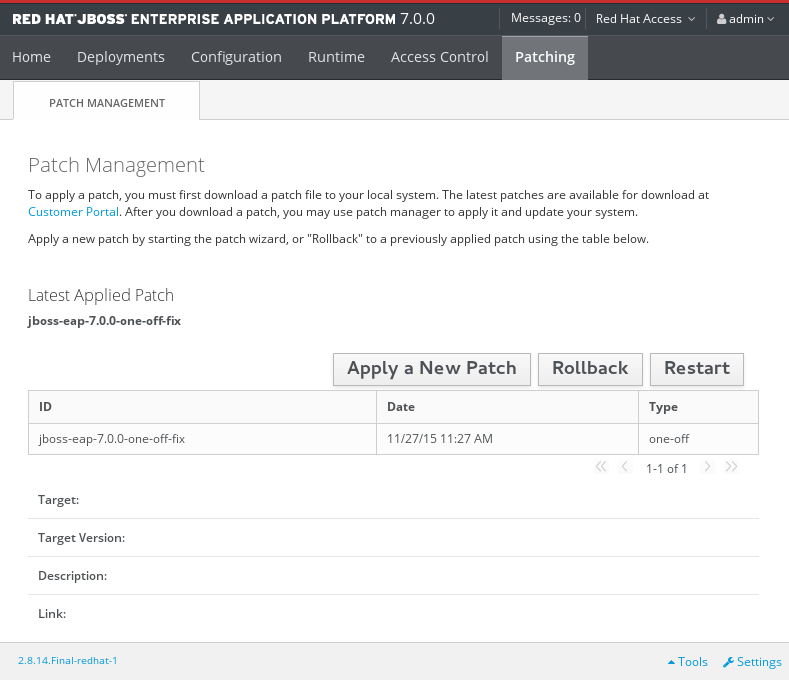Expand the Tools menu in footer
Image resolution: width=789 pixels, height=680 pixels.
pyautogui.click(x=687, y=662)
